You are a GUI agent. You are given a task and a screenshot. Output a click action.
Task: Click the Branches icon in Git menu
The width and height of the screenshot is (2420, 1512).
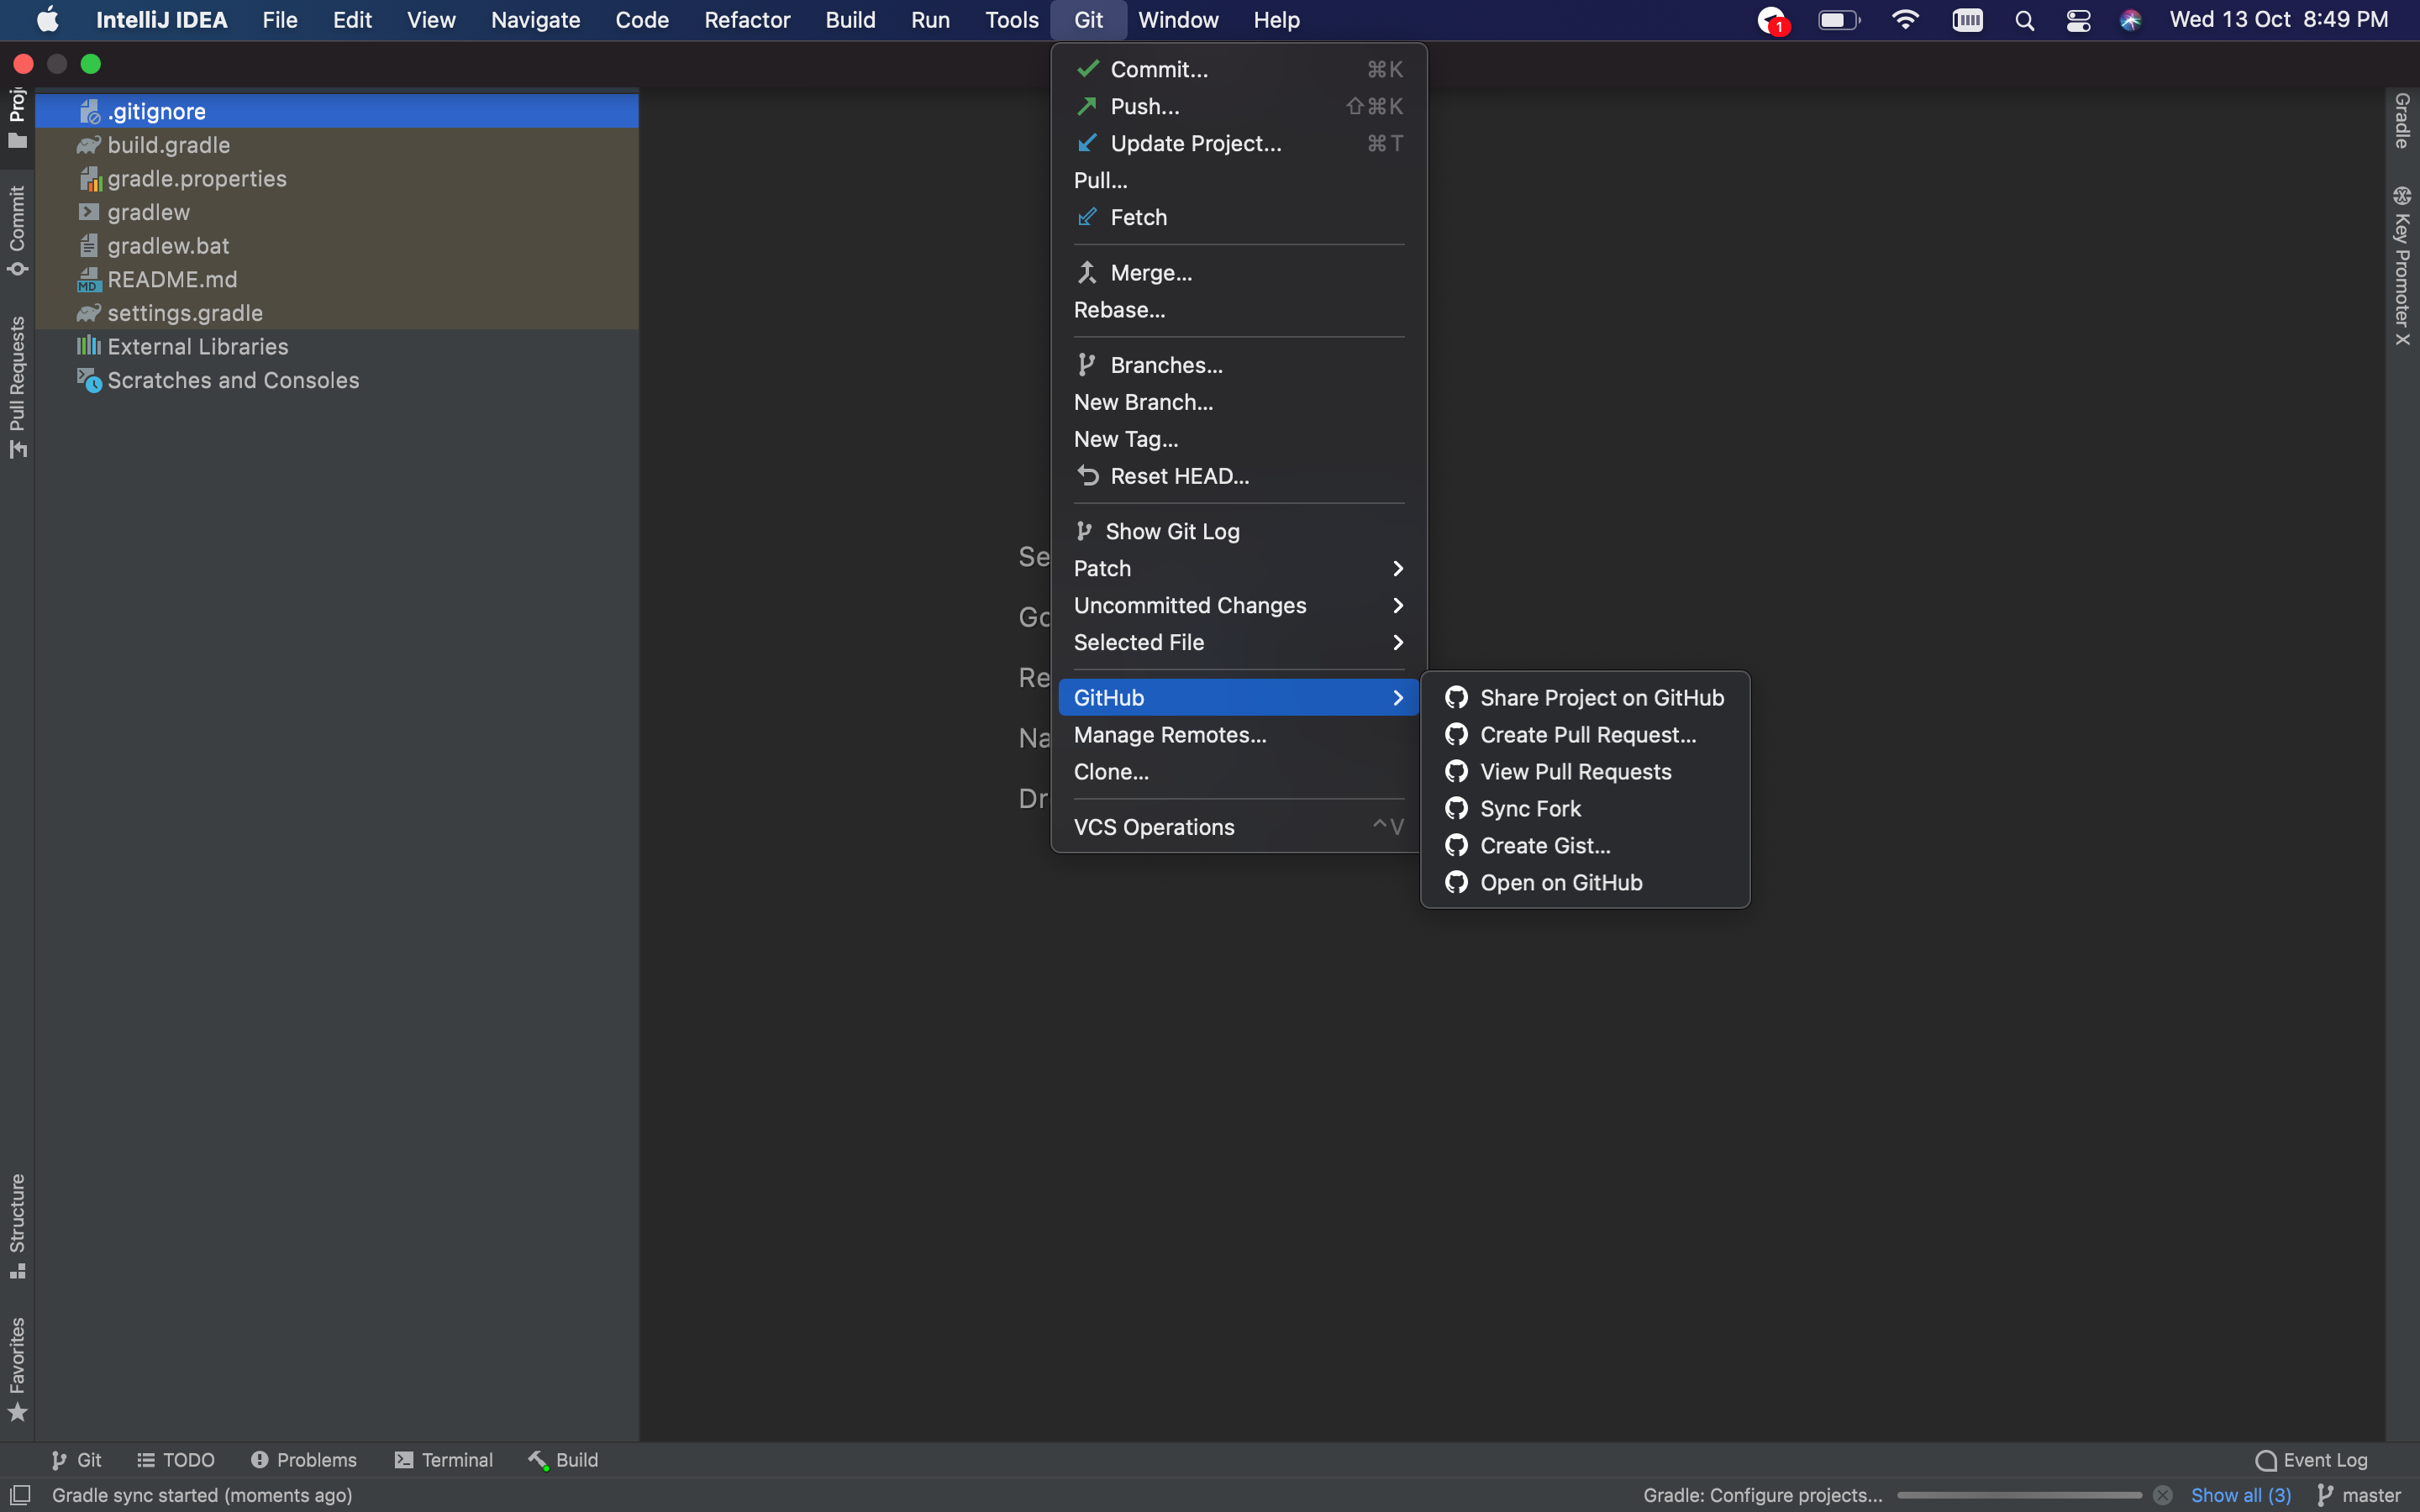pyautogui.click(x=1087, y=365)
